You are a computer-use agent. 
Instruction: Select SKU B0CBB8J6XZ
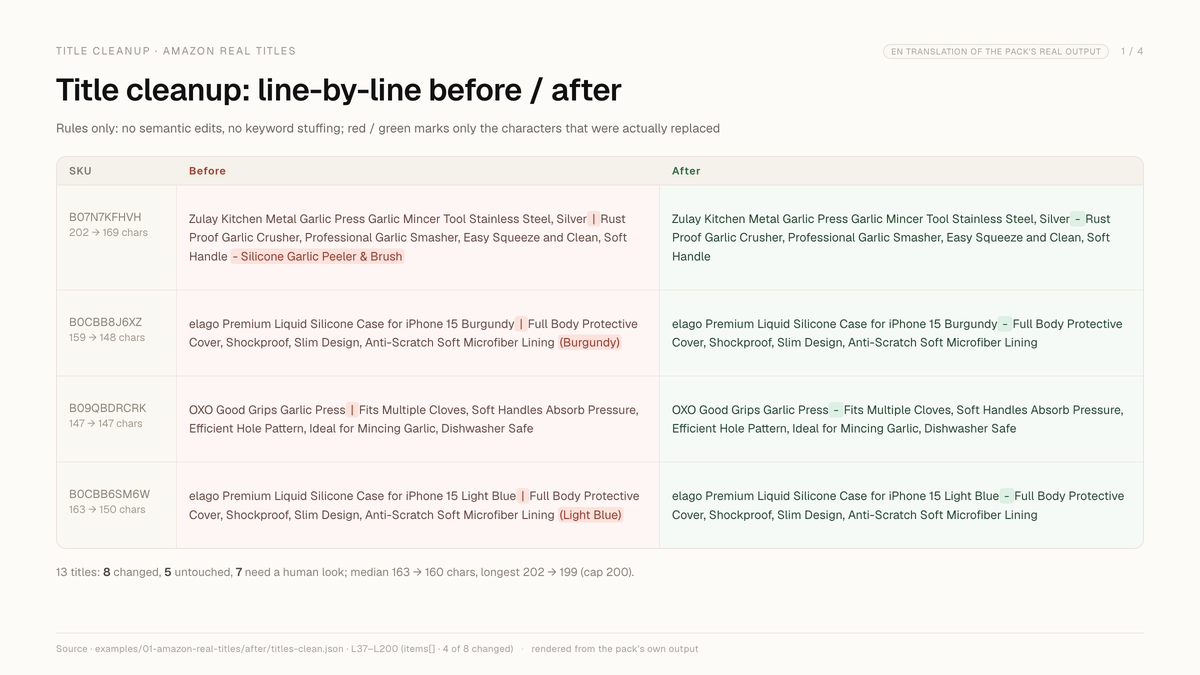(x=105, y=322)
